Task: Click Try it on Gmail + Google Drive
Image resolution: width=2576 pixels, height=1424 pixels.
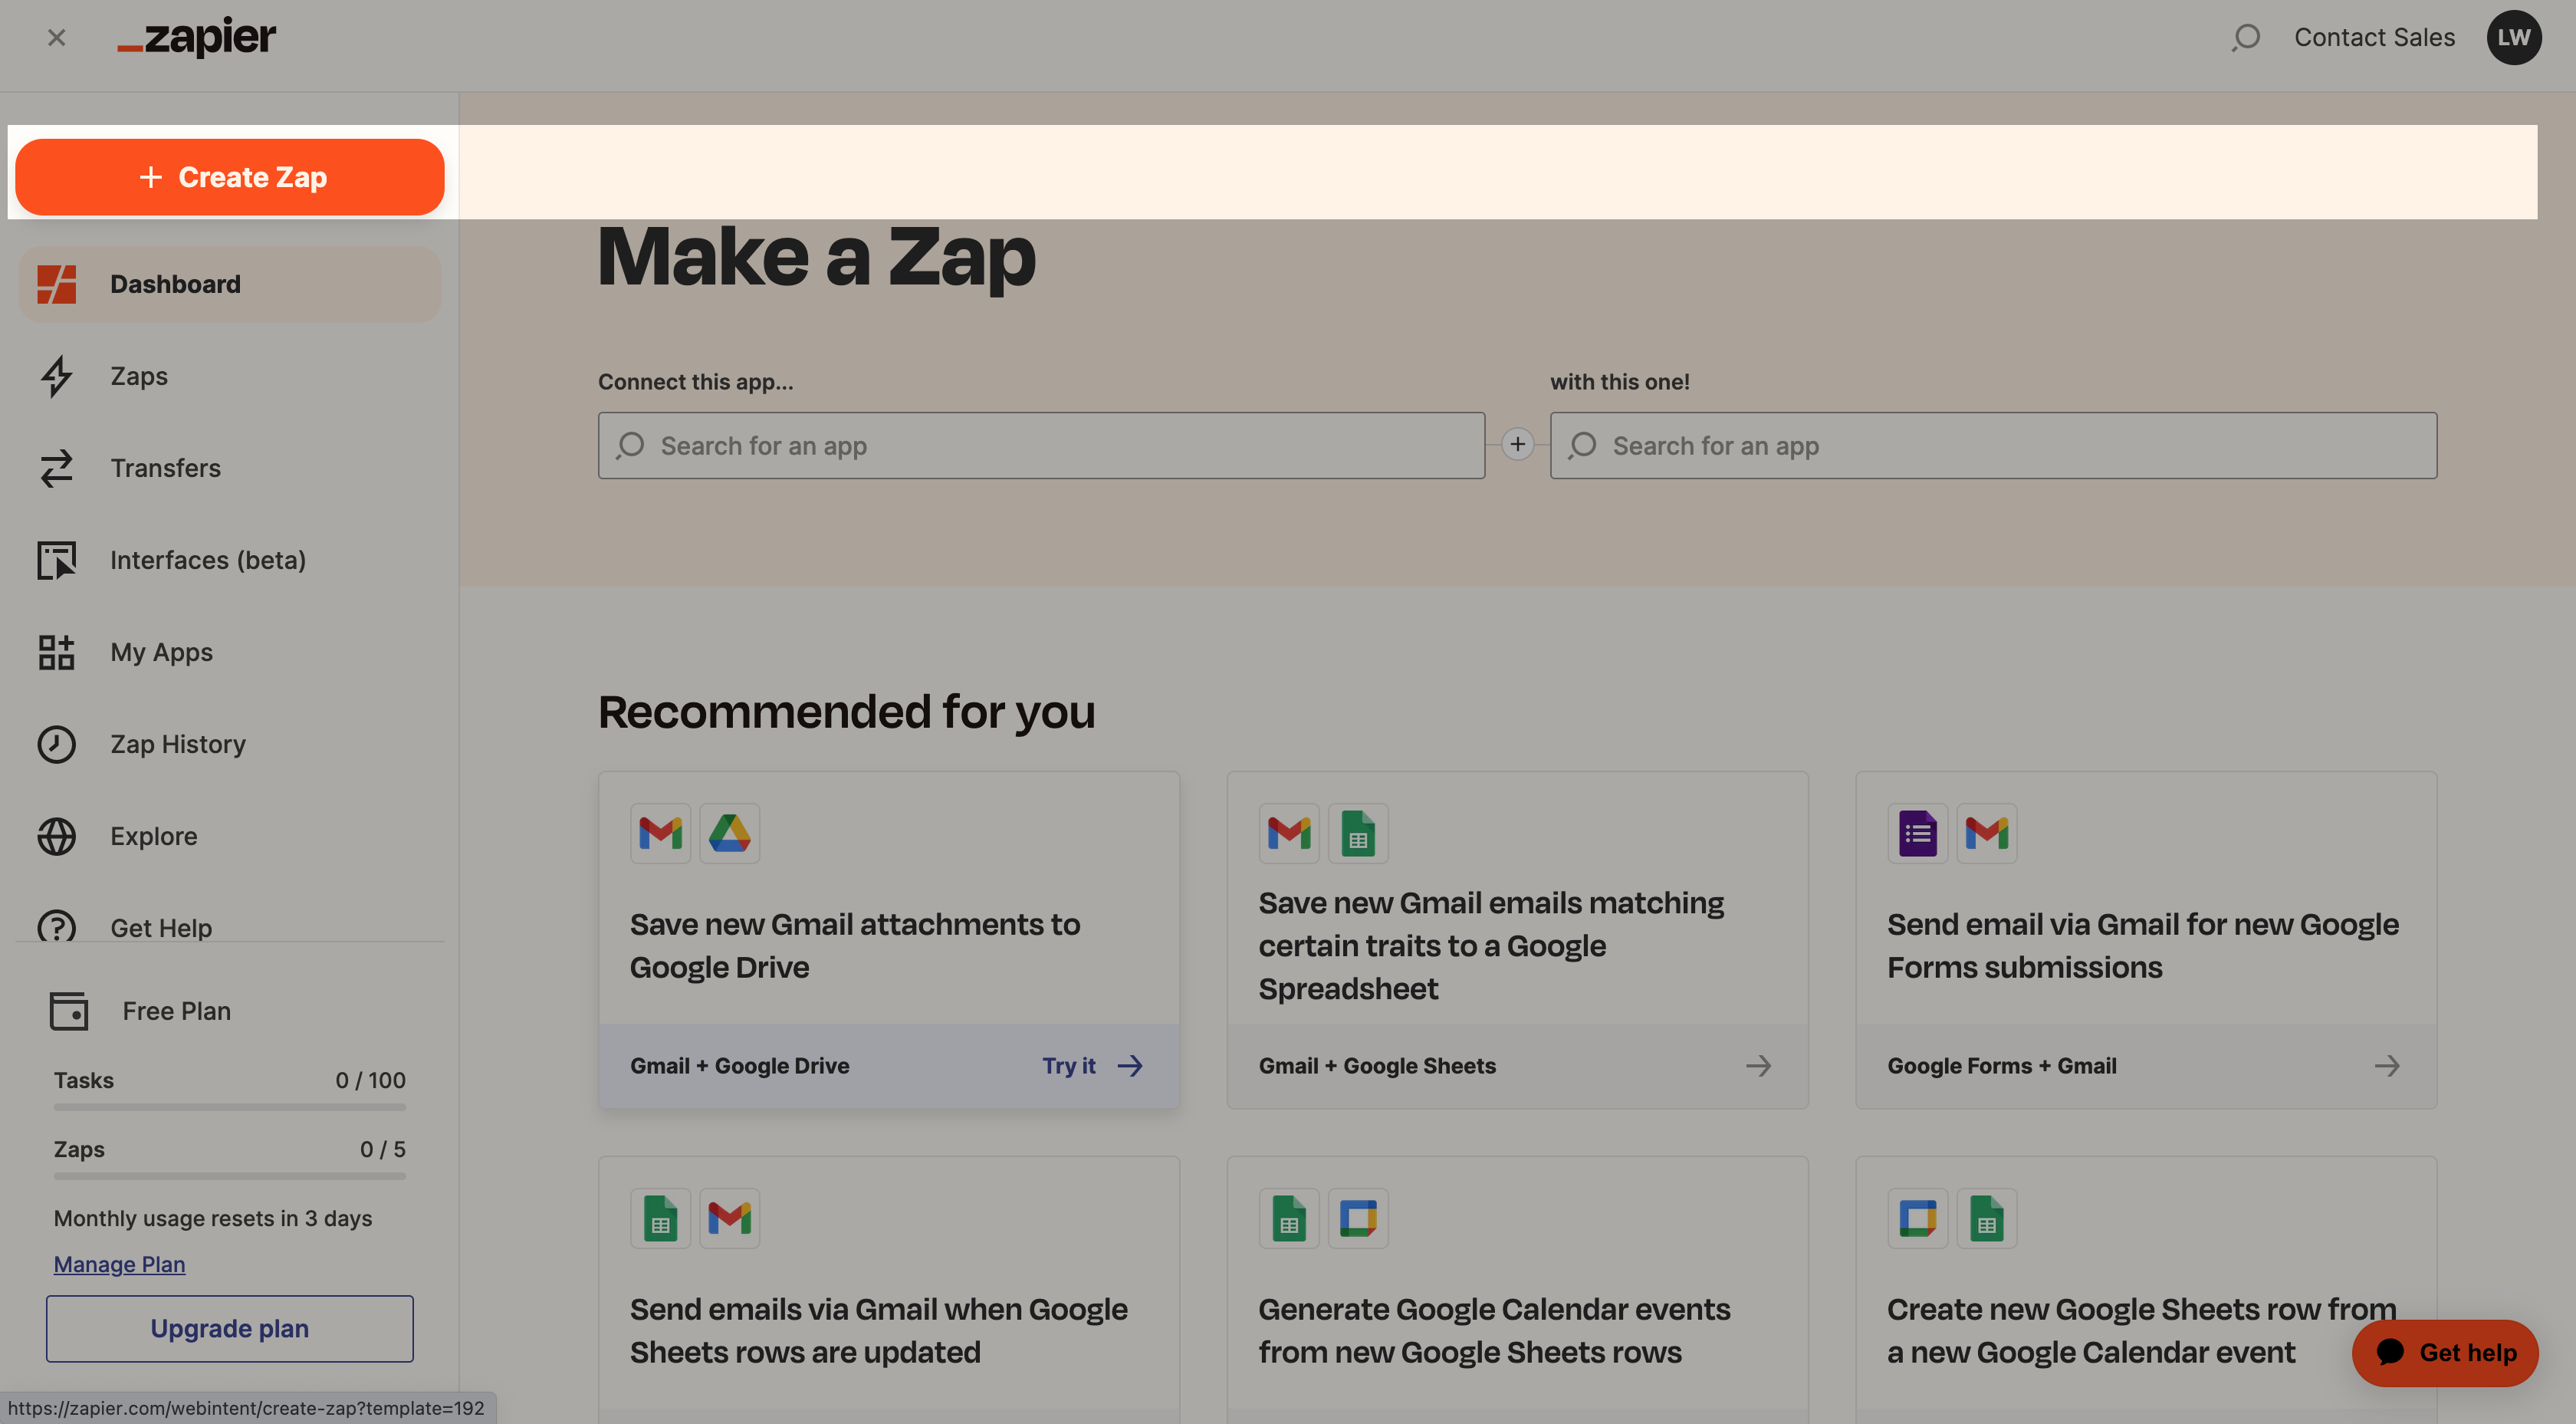Action: click(1092, 1066)
